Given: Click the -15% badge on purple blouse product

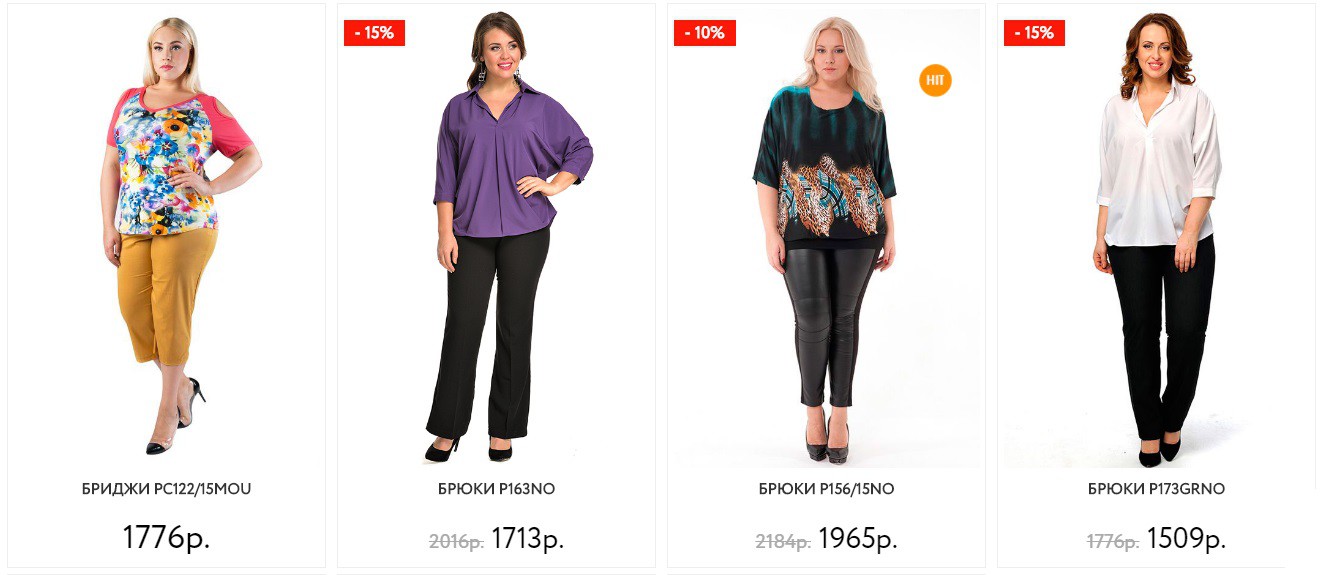Looking at the screenshot, I should pyautogui.click(x=374, y=33).
